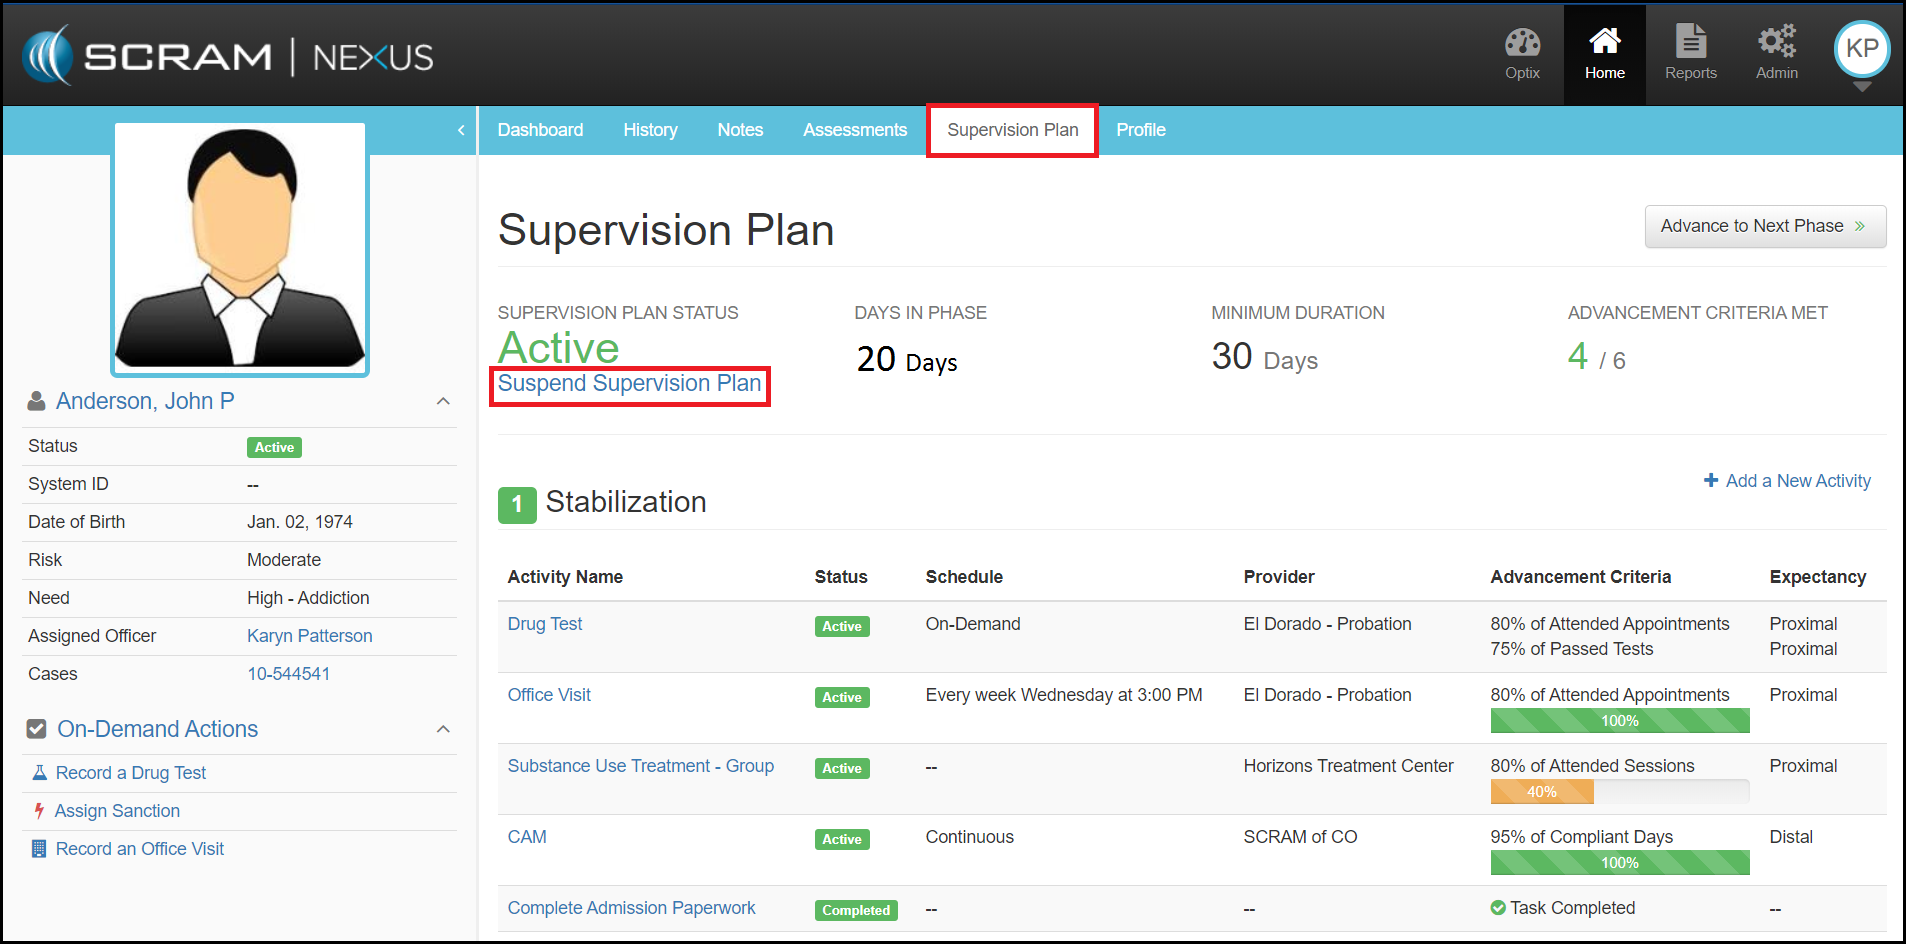Viewport: 1906px width, 944px height.
Task: Click the flask icon beside Record a Drug Test
Action: click(40, 773)
